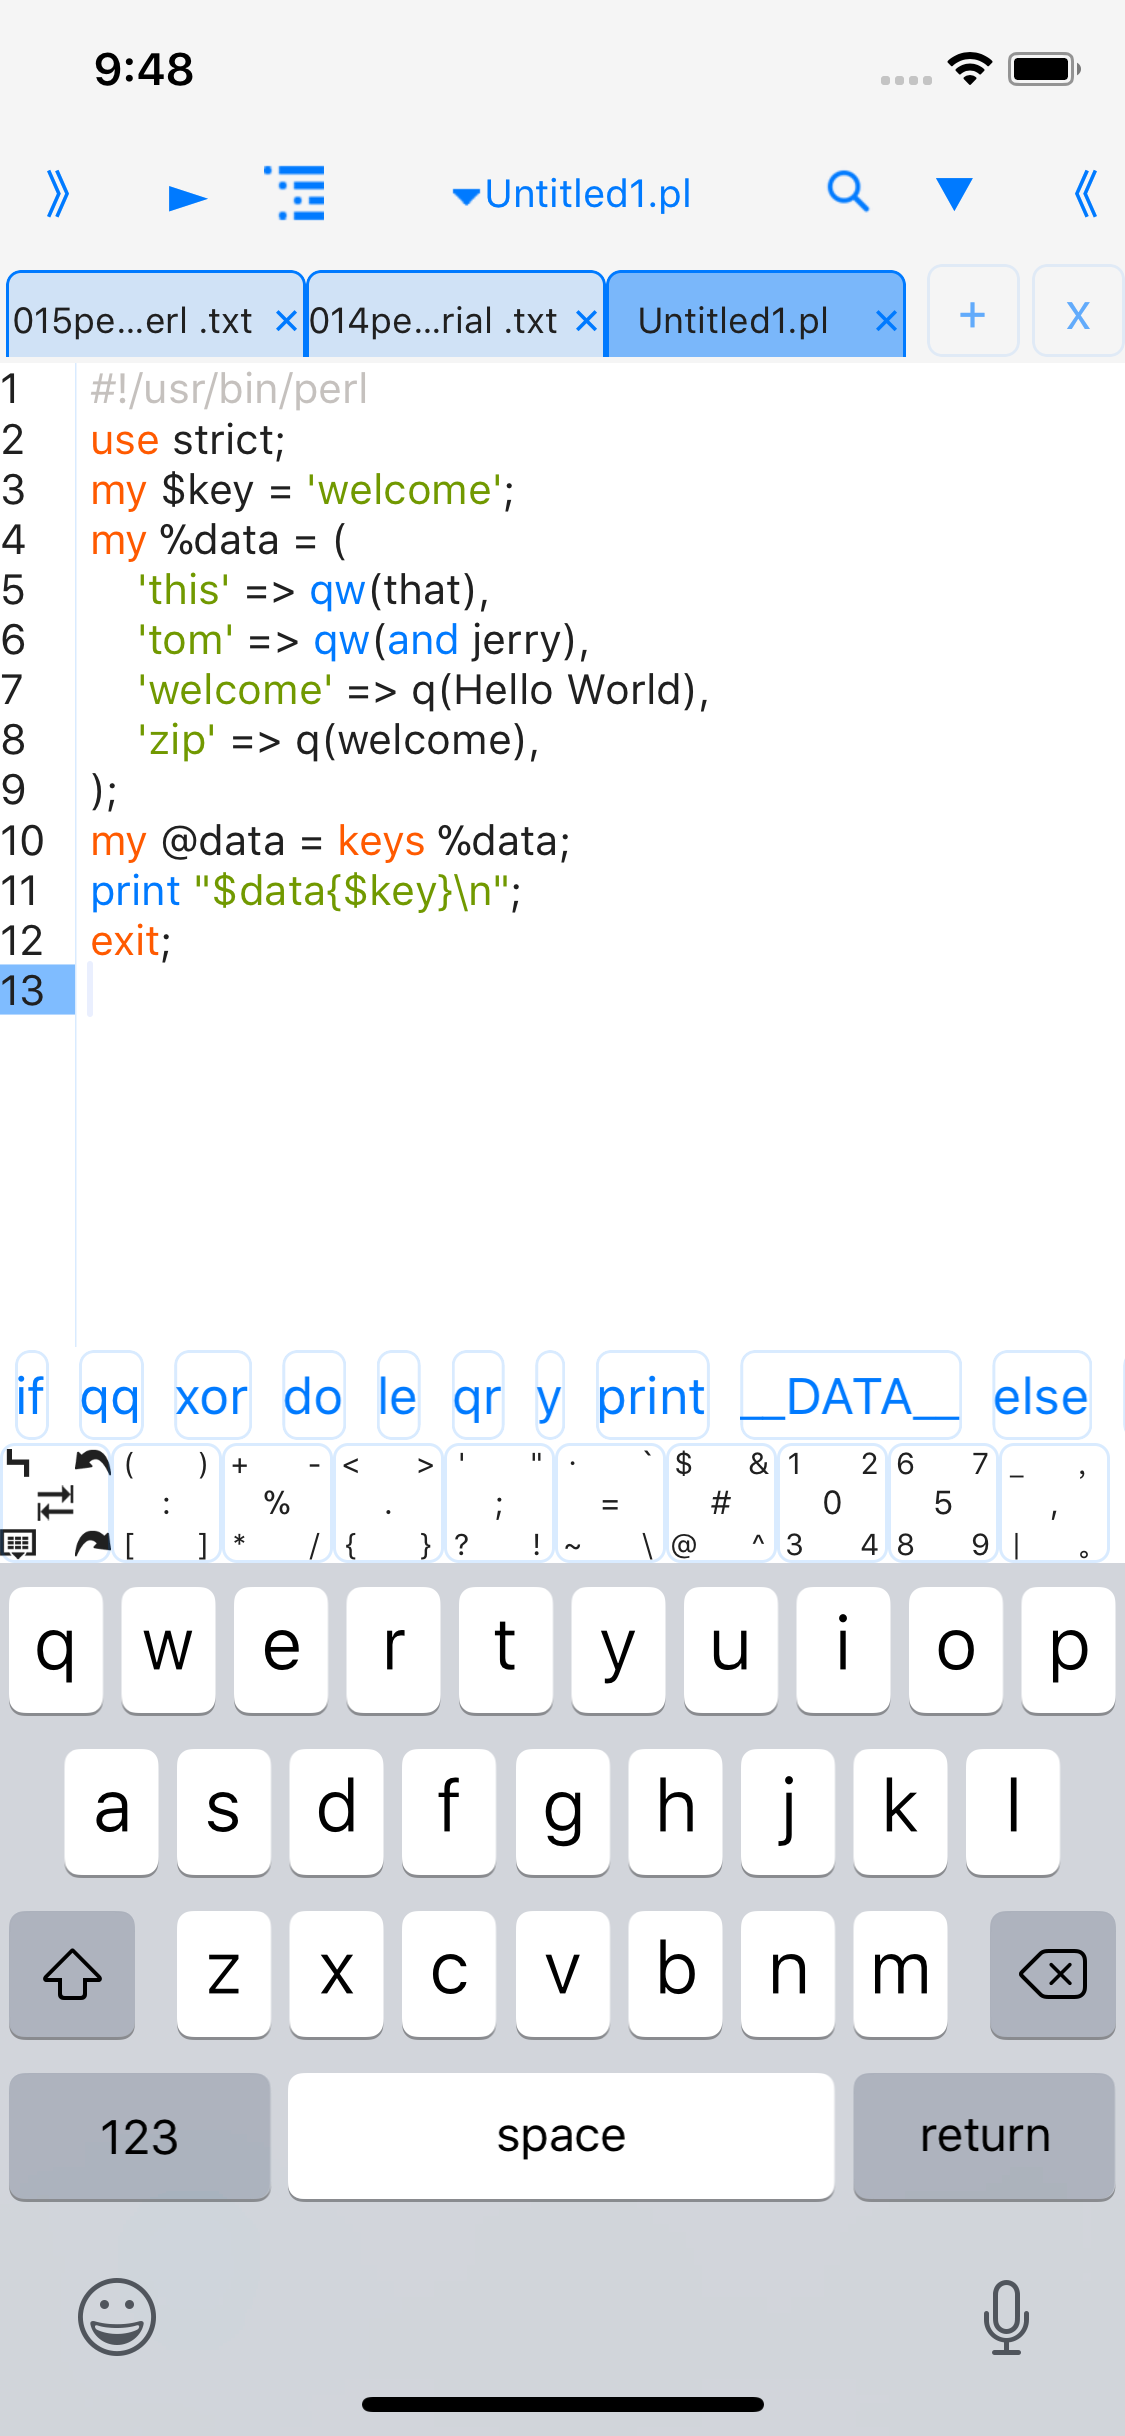
Task: Tap the tab indent arrows key
Action: tap(55, 1502)
